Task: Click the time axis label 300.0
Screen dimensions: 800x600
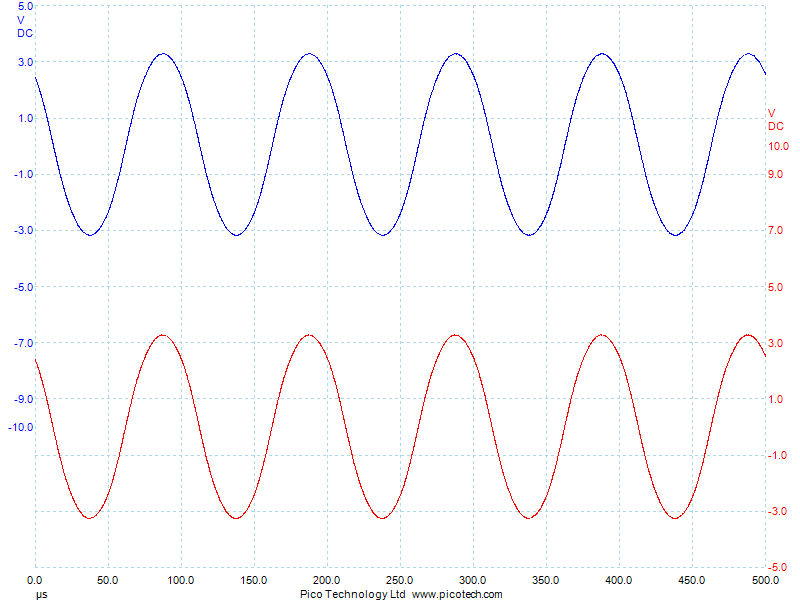Action: pos(472,580)
